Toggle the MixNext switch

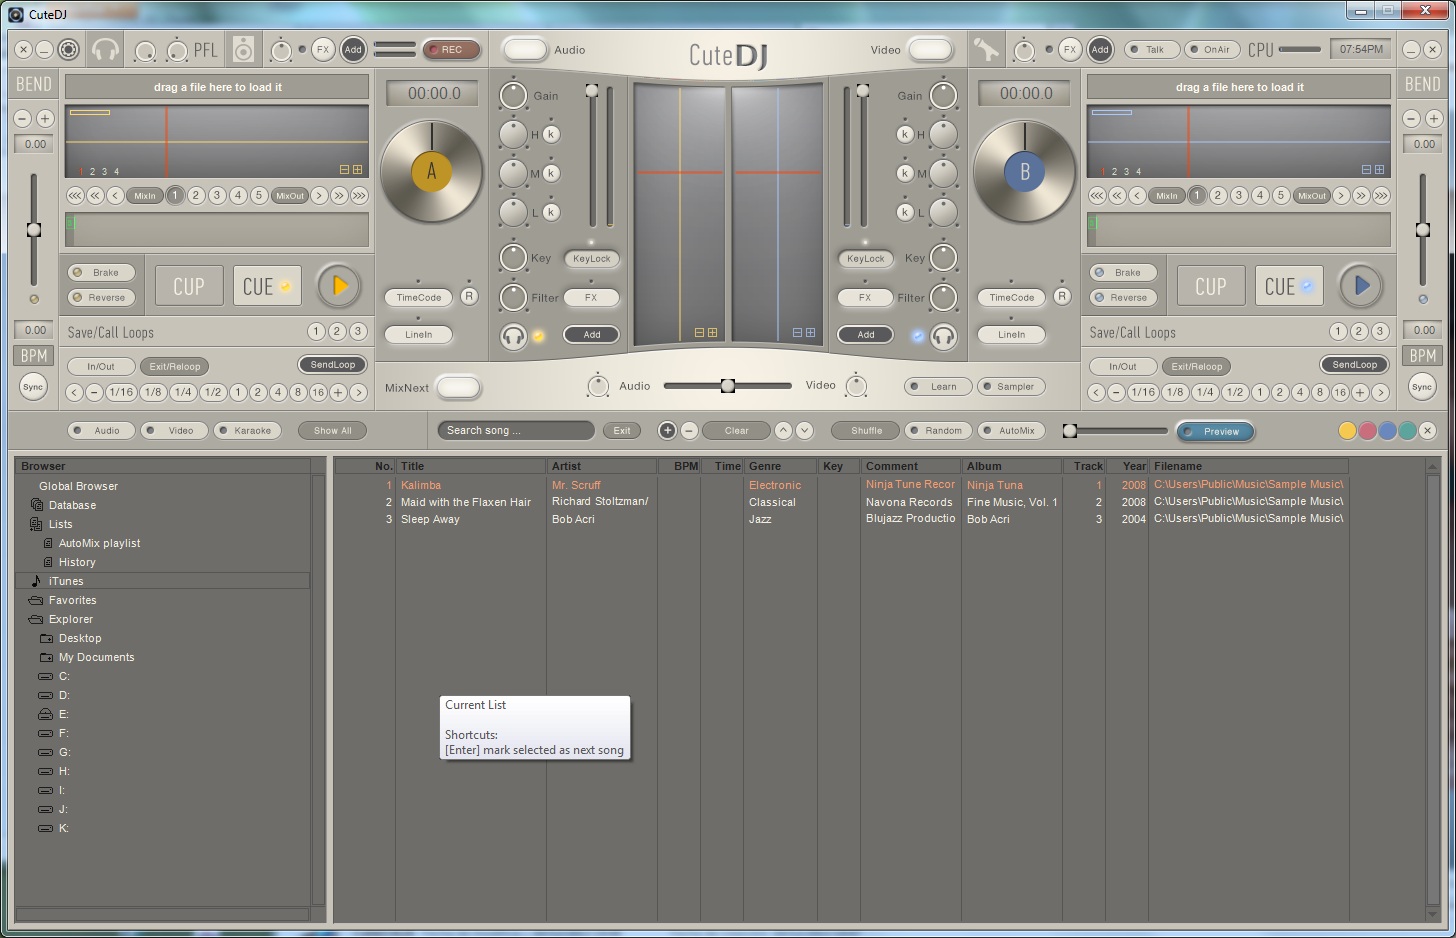pos(458,387)
